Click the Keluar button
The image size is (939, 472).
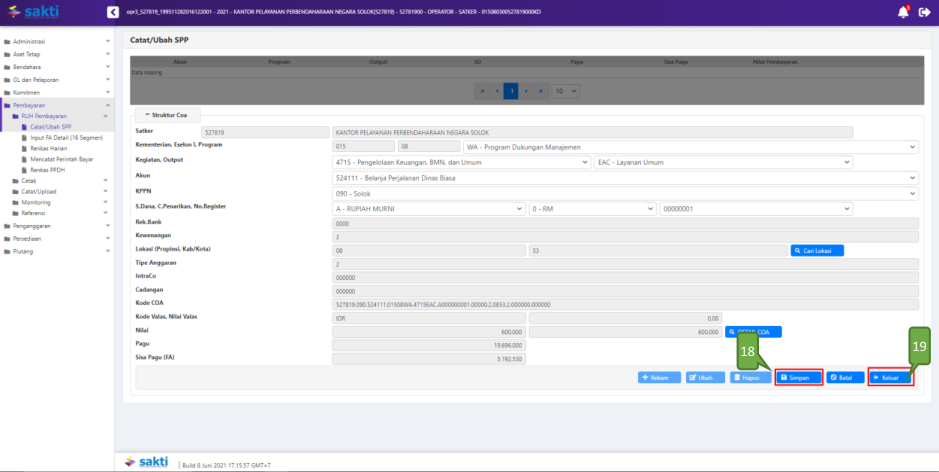pos(890,378)
